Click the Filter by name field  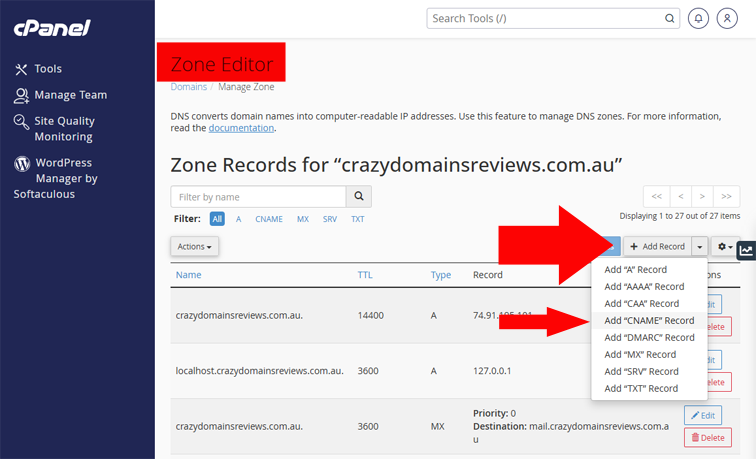coord(258,197)
